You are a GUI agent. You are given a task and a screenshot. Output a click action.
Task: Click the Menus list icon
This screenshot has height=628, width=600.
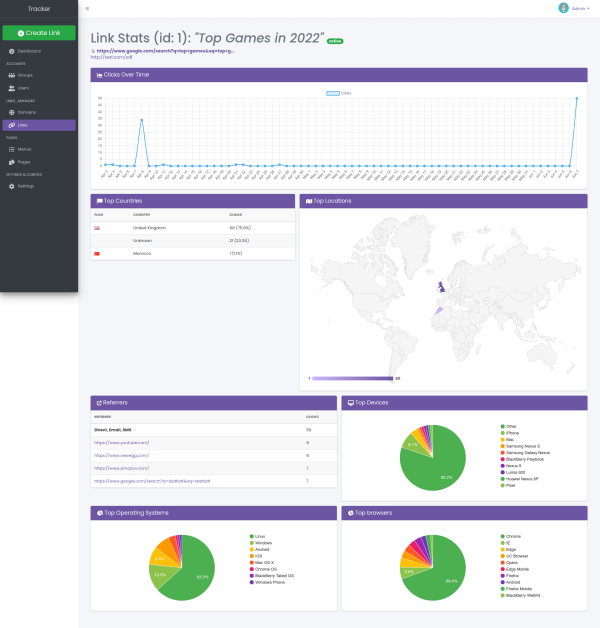[11, 149]
